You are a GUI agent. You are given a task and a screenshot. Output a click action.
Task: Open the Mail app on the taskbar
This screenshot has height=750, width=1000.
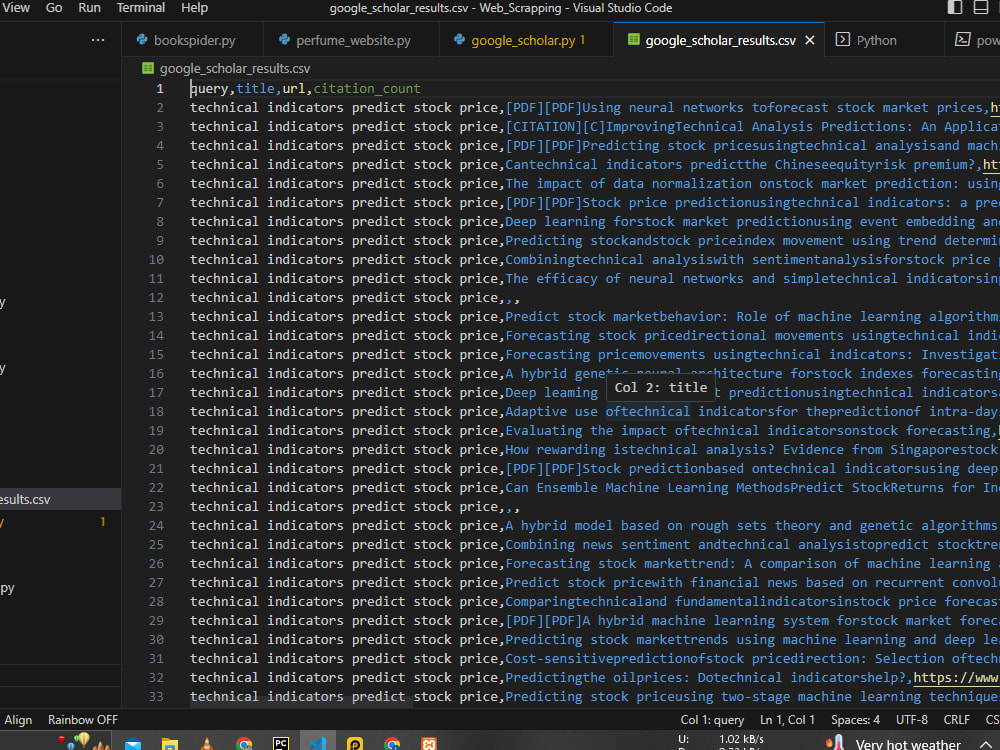point(133,743)
